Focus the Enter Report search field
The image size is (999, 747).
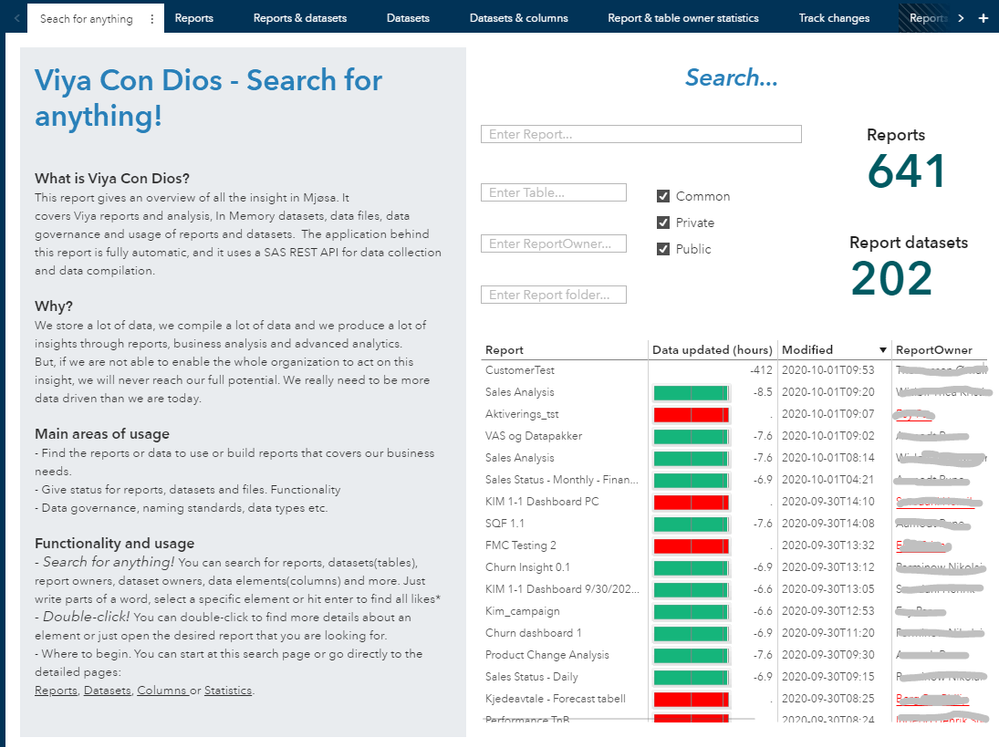coord(641,134)
